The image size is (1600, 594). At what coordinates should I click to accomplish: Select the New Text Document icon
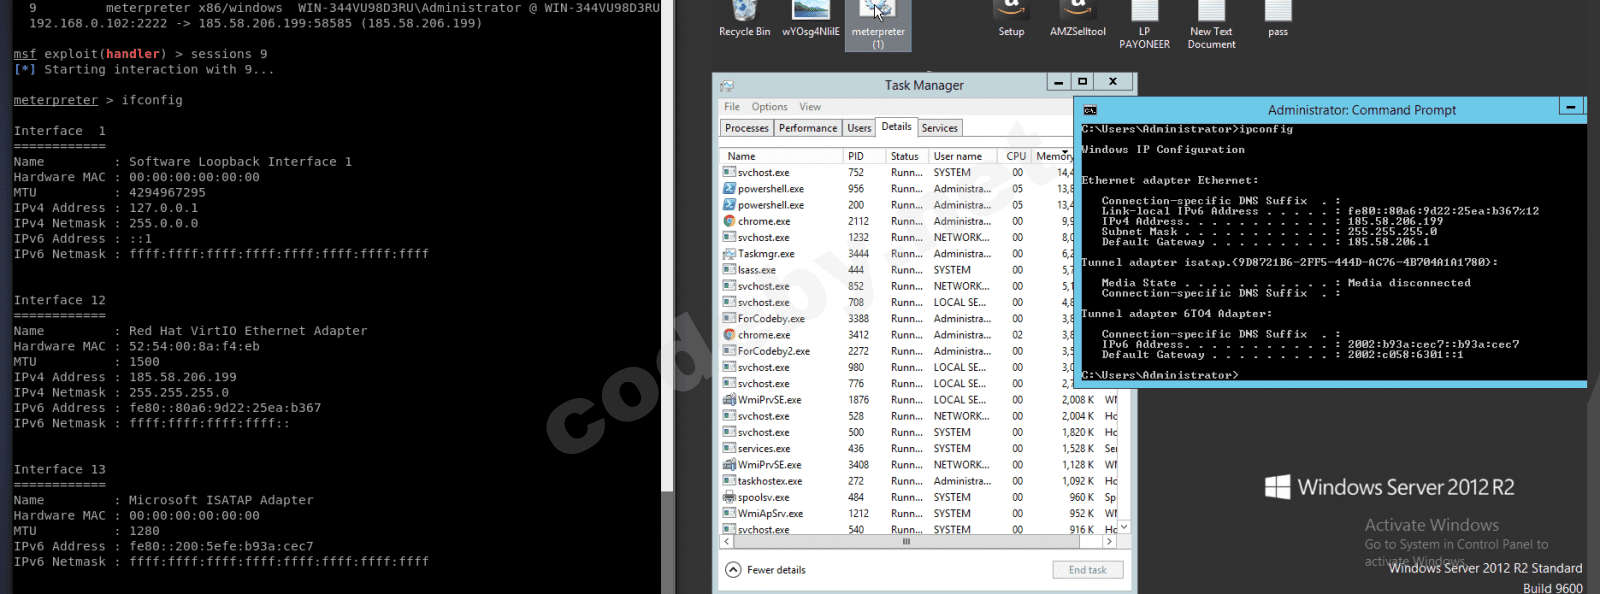click(x=1211, y=14)
